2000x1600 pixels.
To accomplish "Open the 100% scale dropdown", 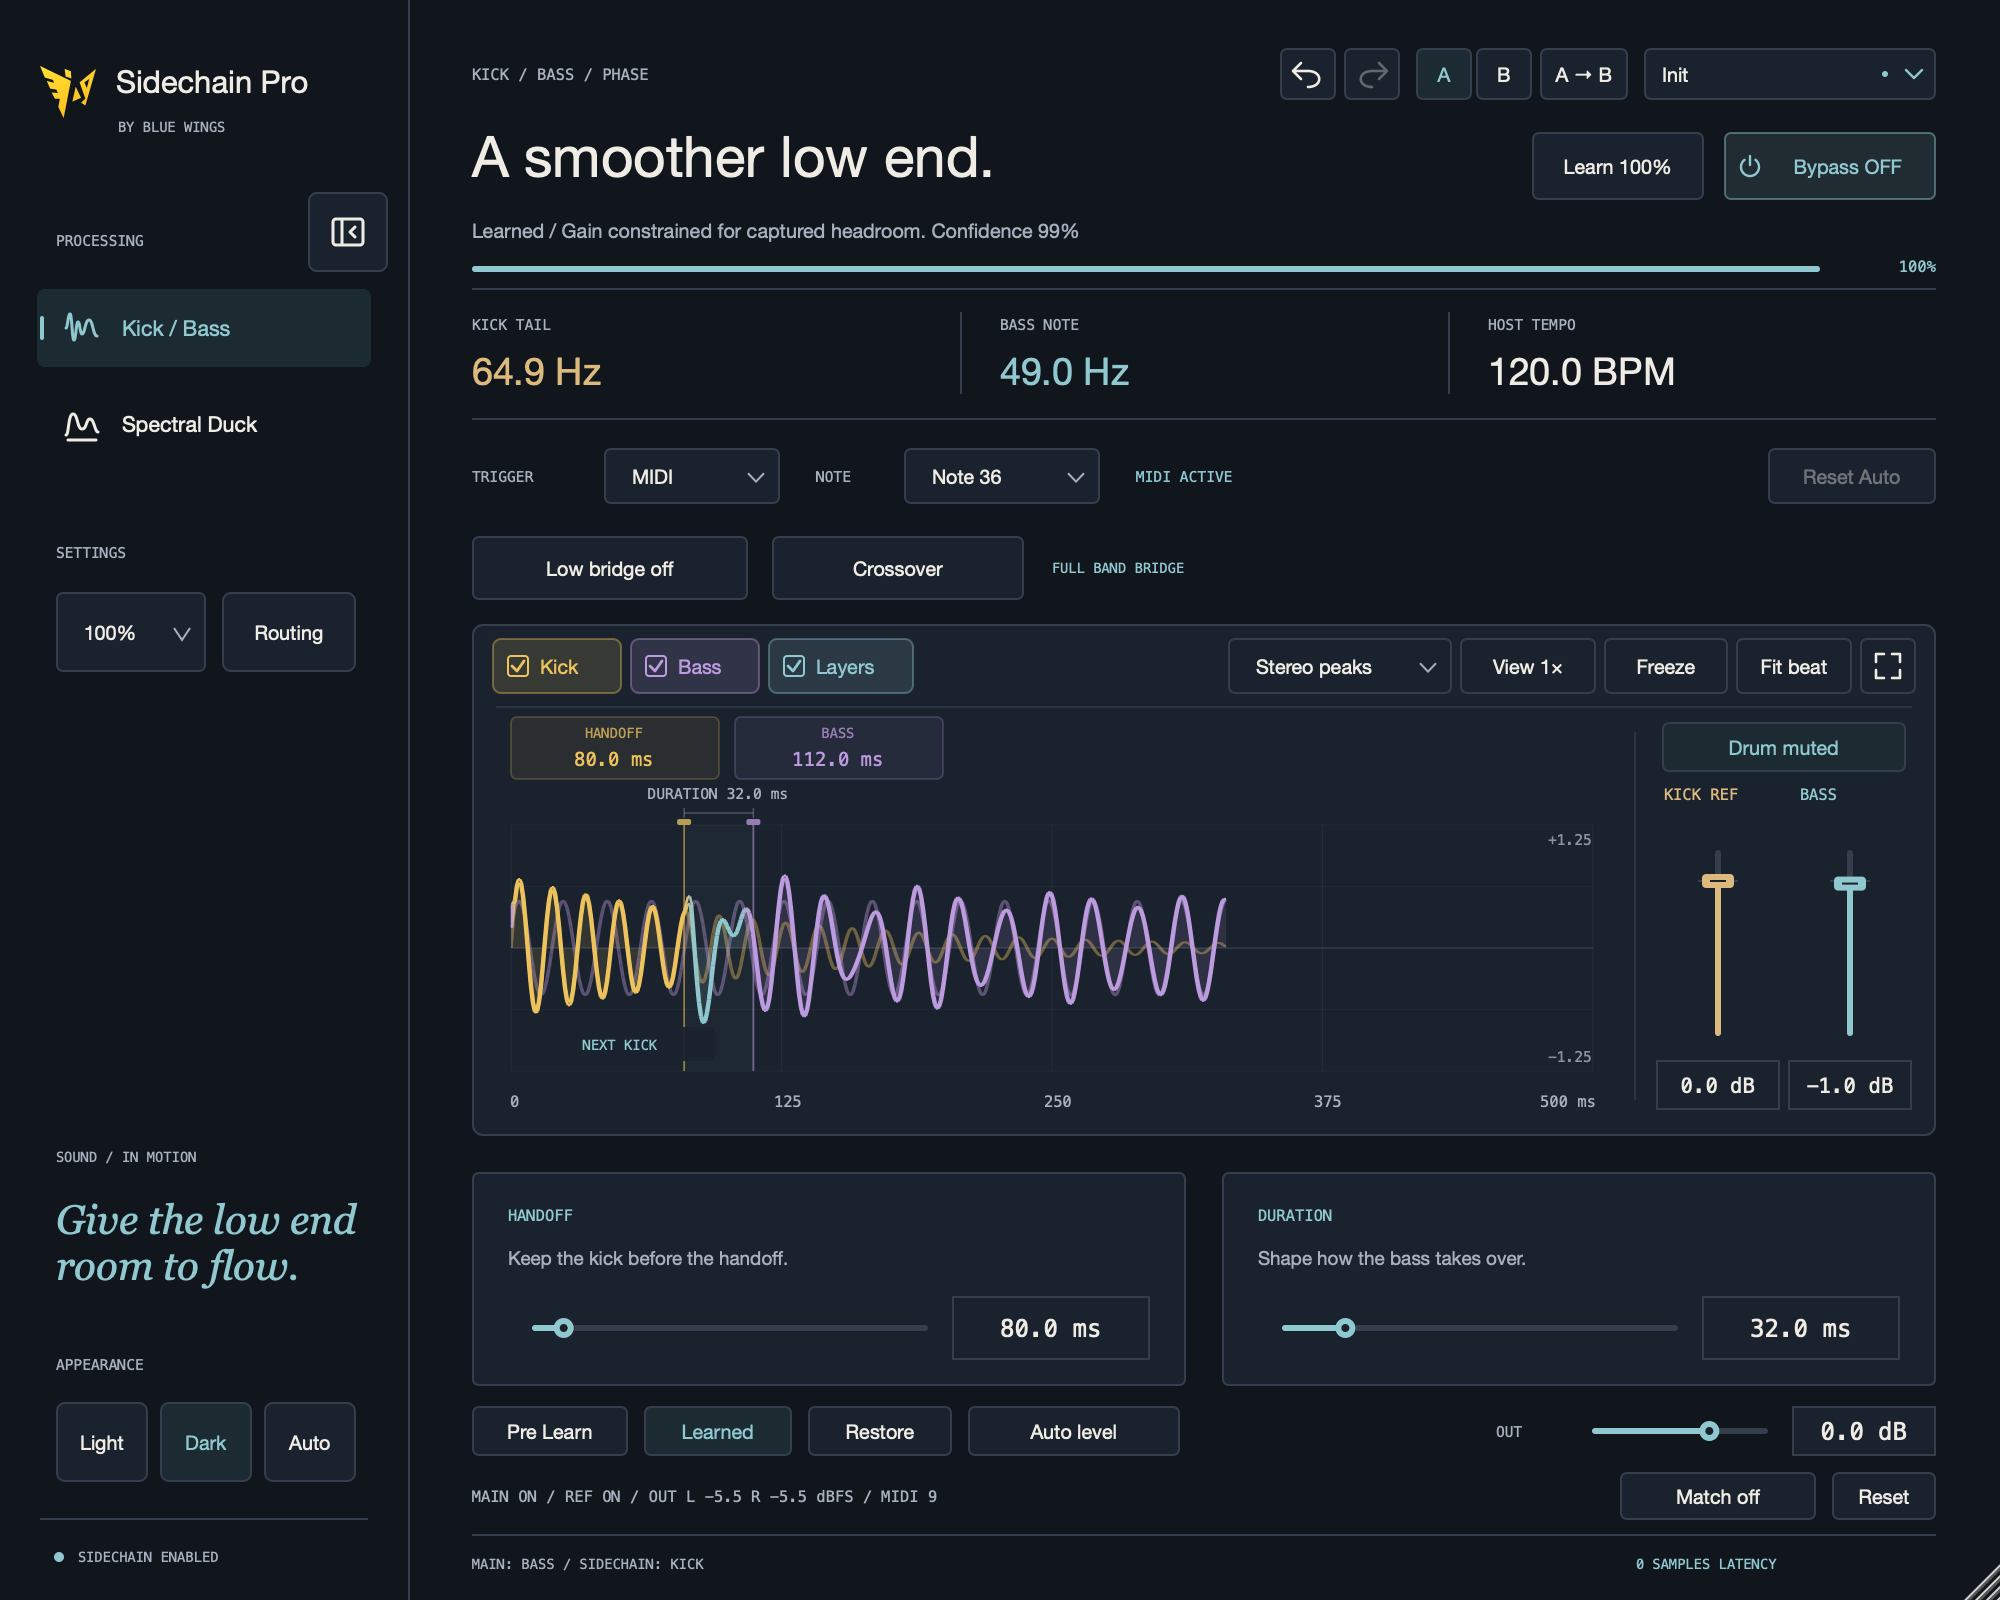I will [x=130, y=632].
